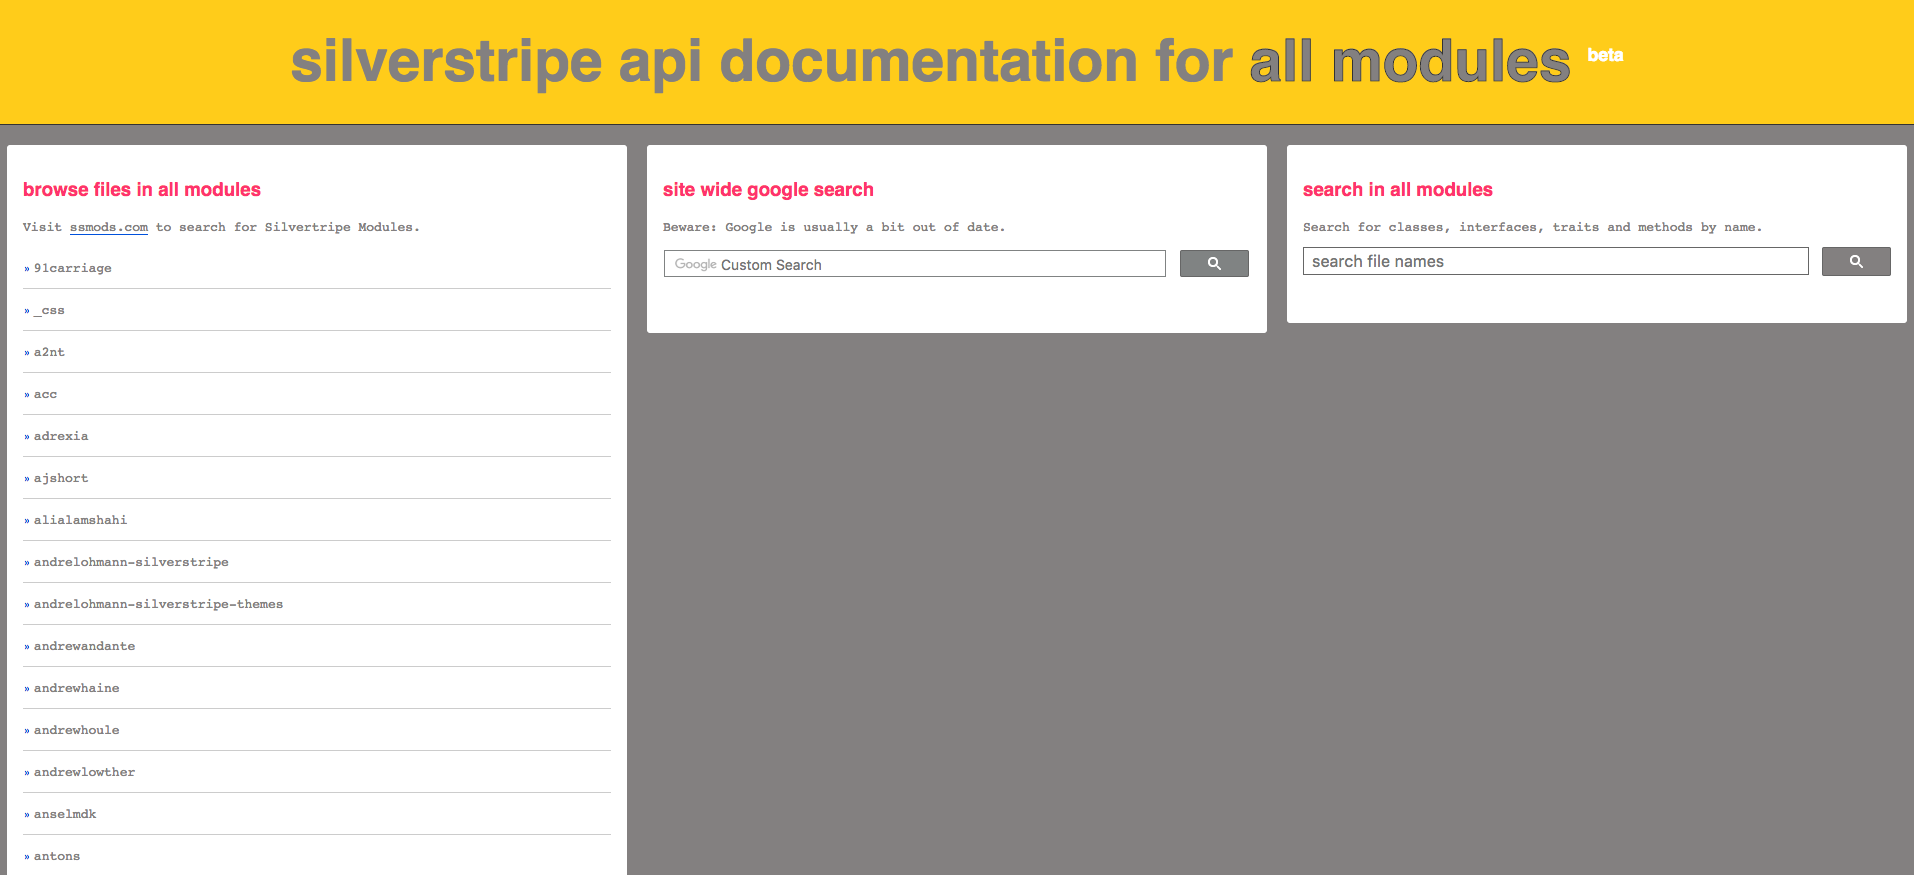Focus the search file names input field

coord(1555,261)
